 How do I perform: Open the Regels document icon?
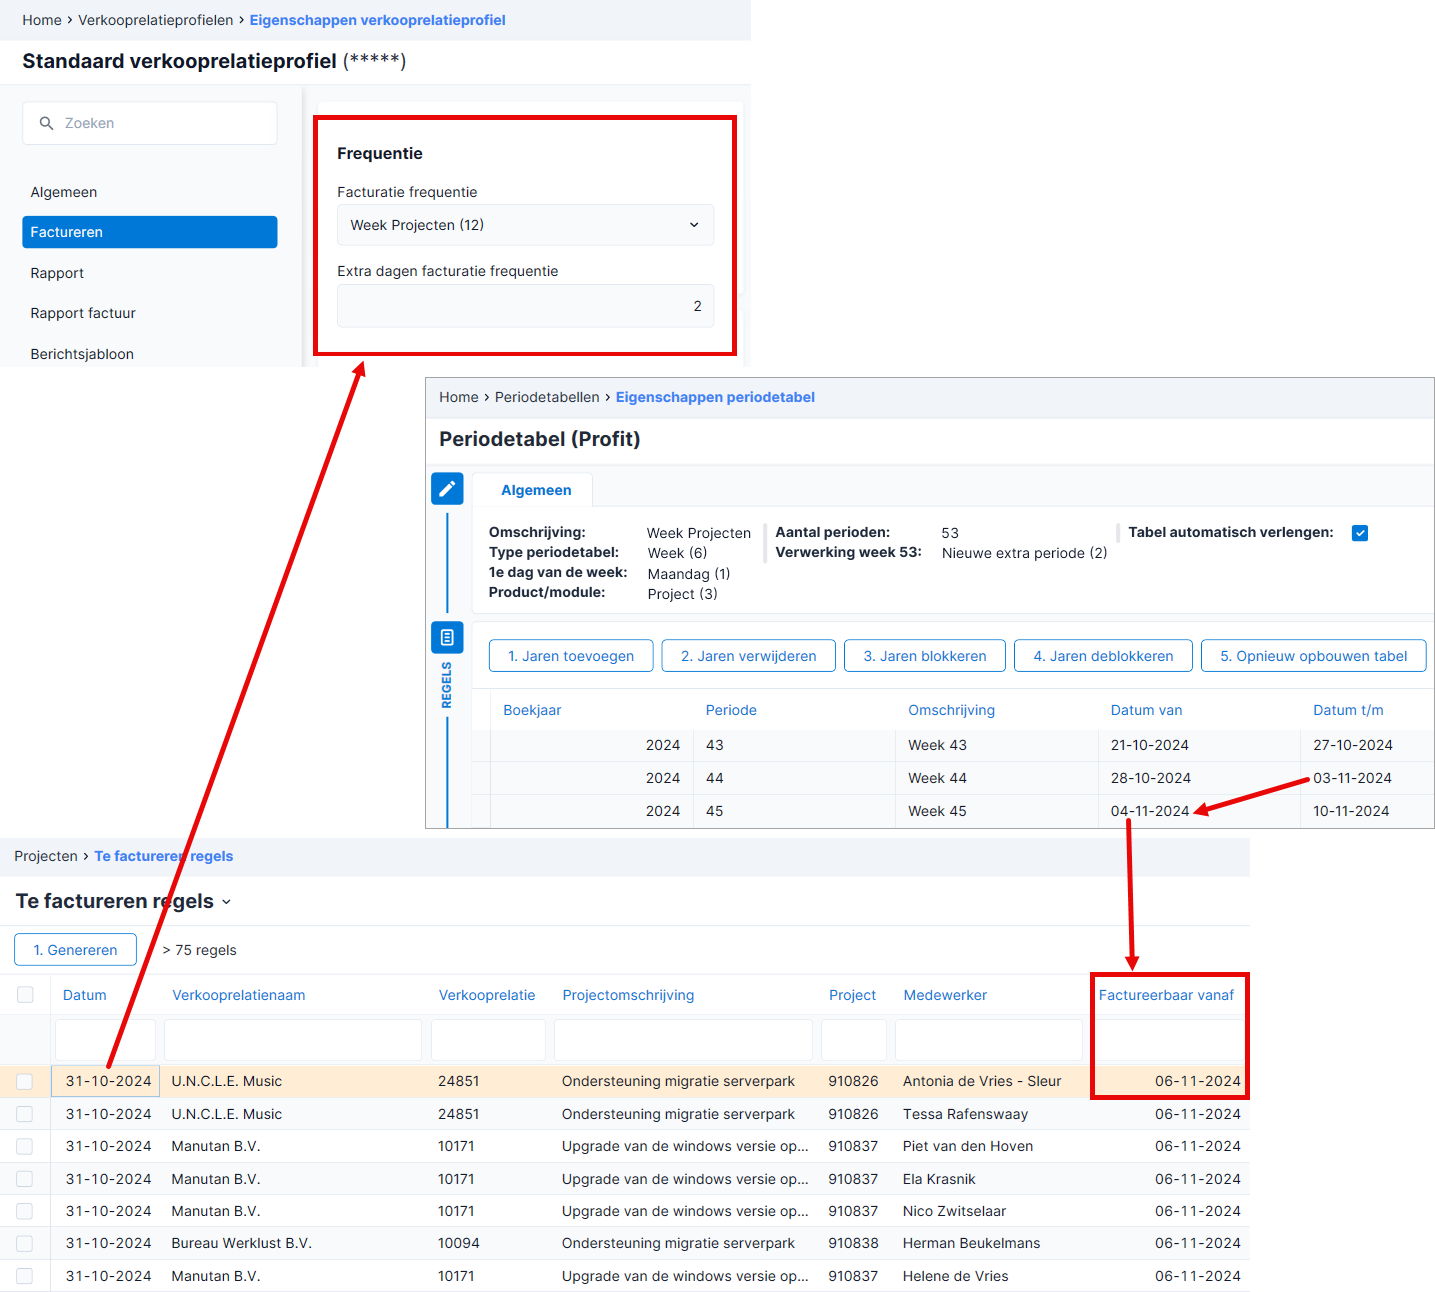(x=447, y=637)
